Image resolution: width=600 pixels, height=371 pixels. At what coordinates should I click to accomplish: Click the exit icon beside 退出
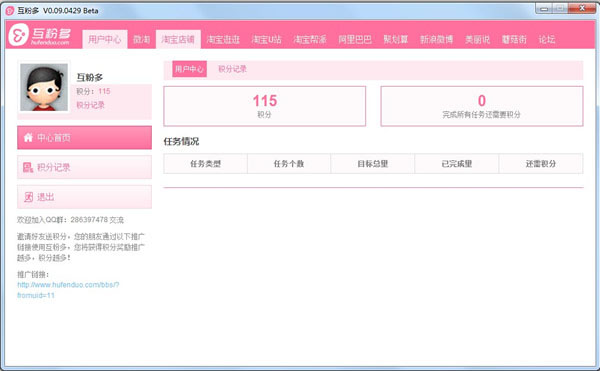tap(28, 197)
